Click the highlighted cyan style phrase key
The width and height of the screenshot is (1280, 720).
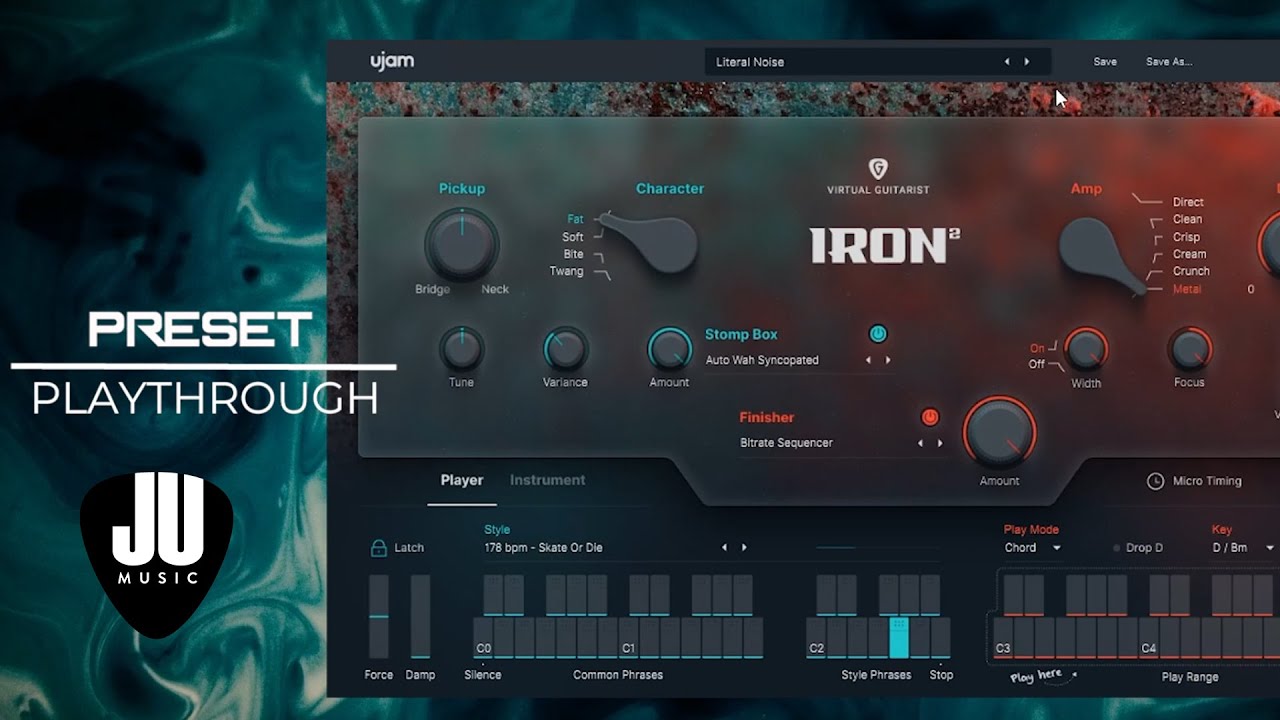[899, 638]
